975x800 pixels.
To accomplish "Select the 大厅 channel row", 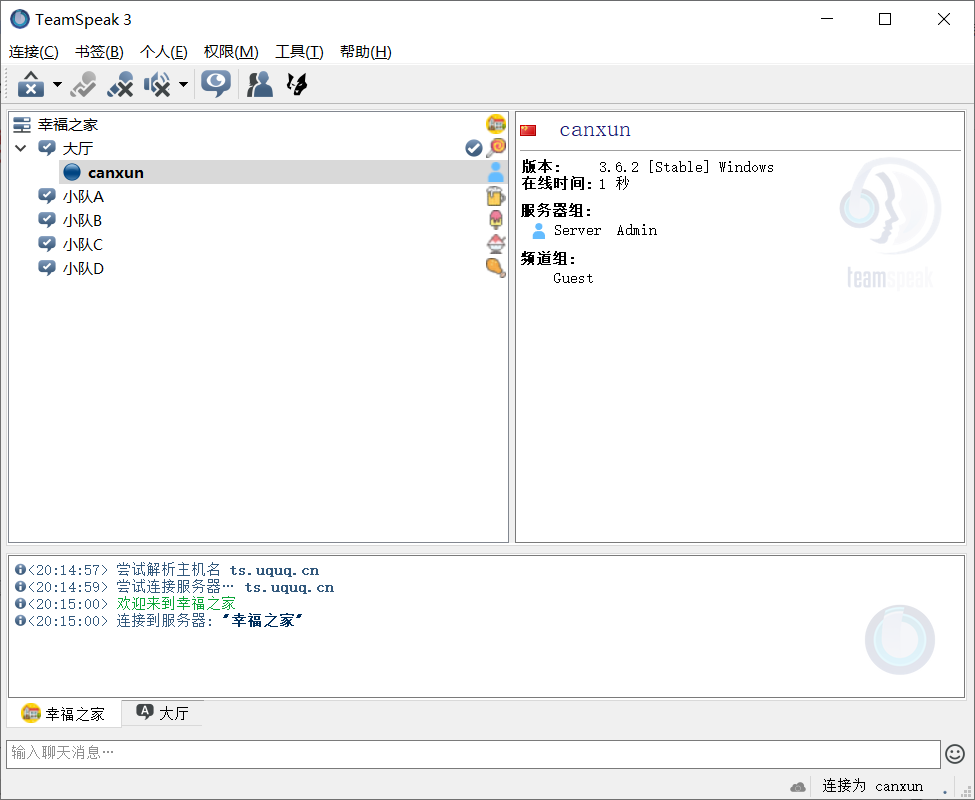I will (x=258, y=149).
